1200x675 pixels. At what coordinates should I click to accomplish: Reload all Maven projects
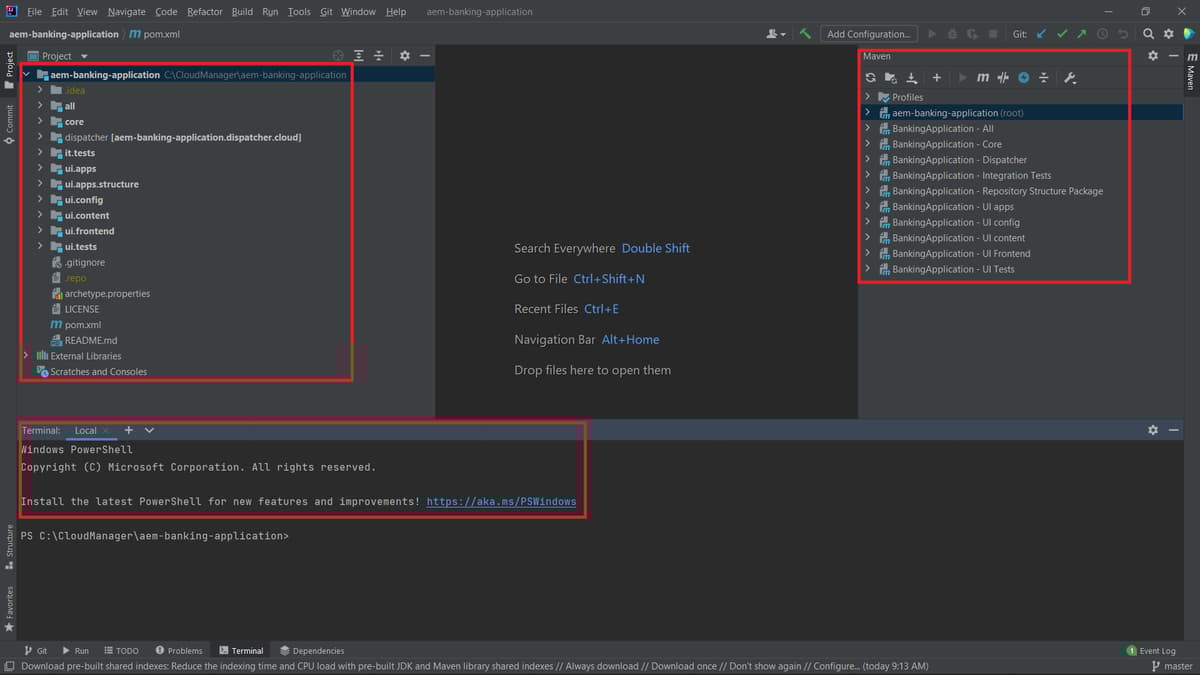click(x=870, y=77)
